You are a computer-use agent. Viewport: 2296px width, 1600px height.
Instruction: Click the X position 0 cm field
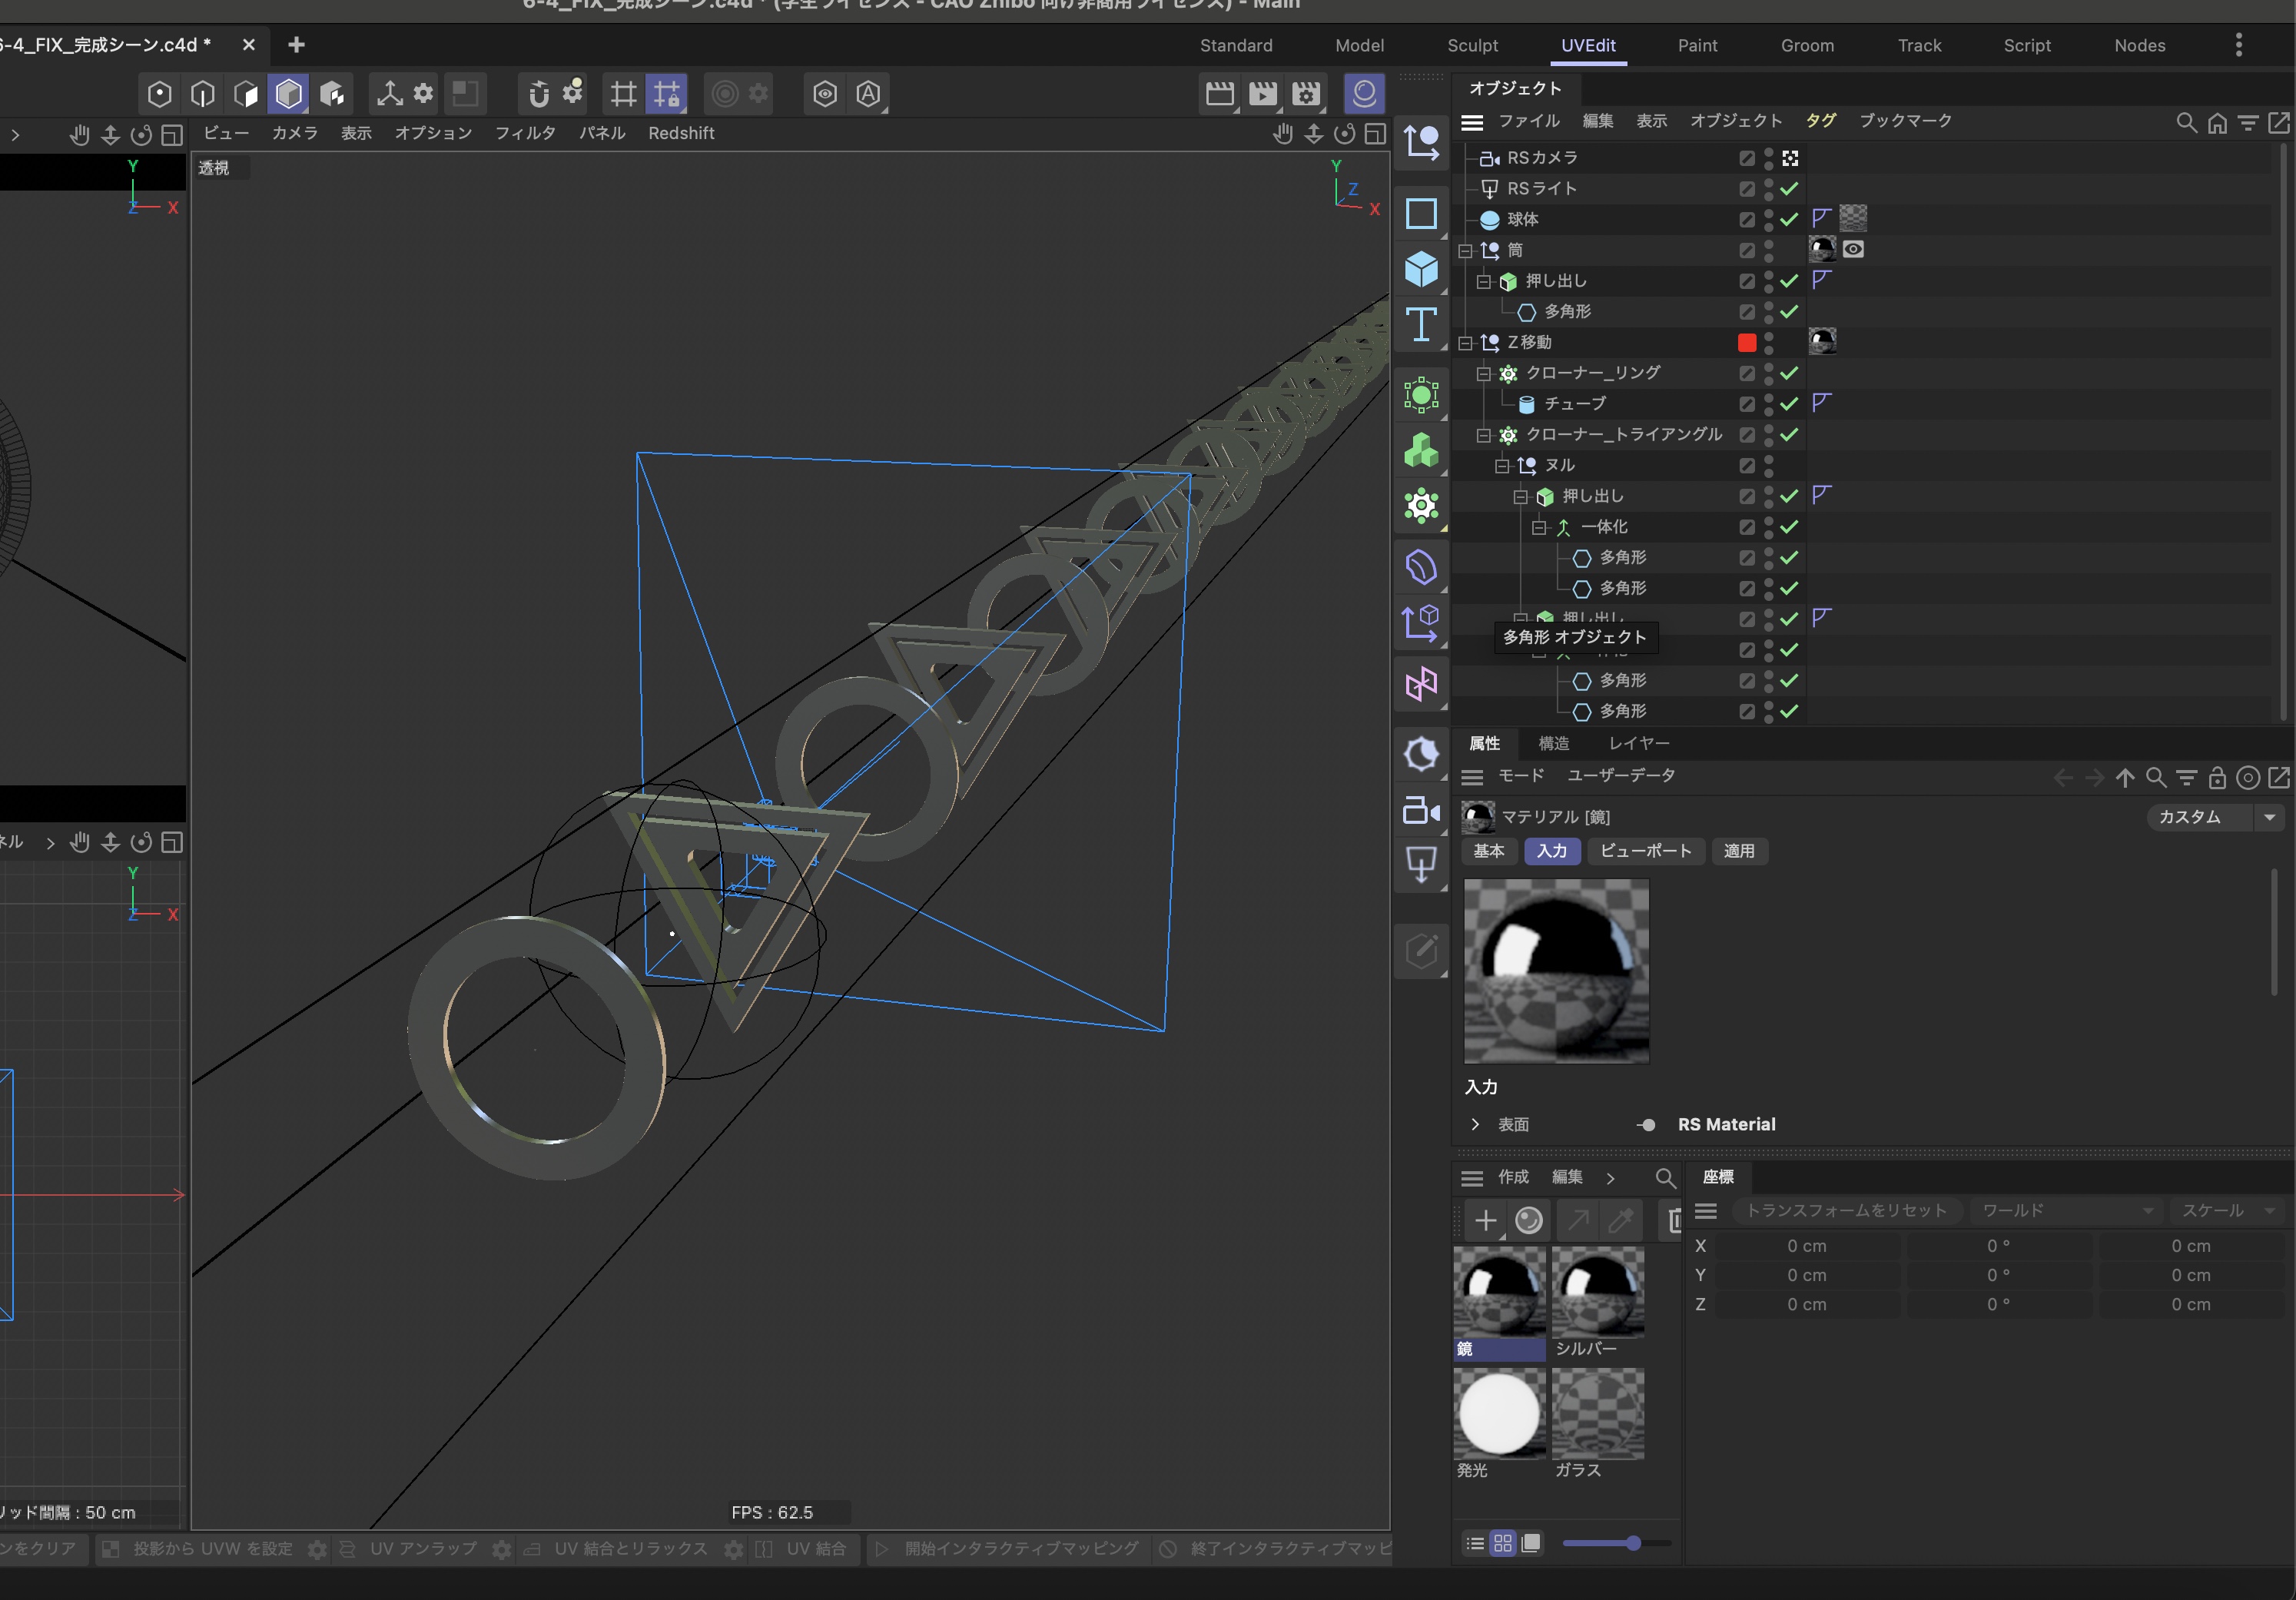[x=1807, y=1246]
